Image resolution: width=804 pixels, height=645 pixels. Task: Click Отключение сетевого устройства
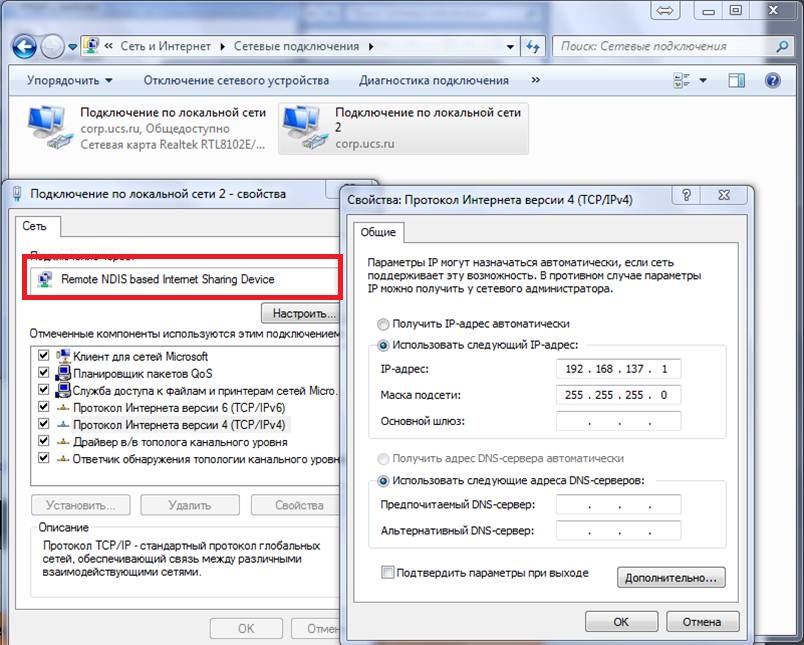[x=236, y=80]
